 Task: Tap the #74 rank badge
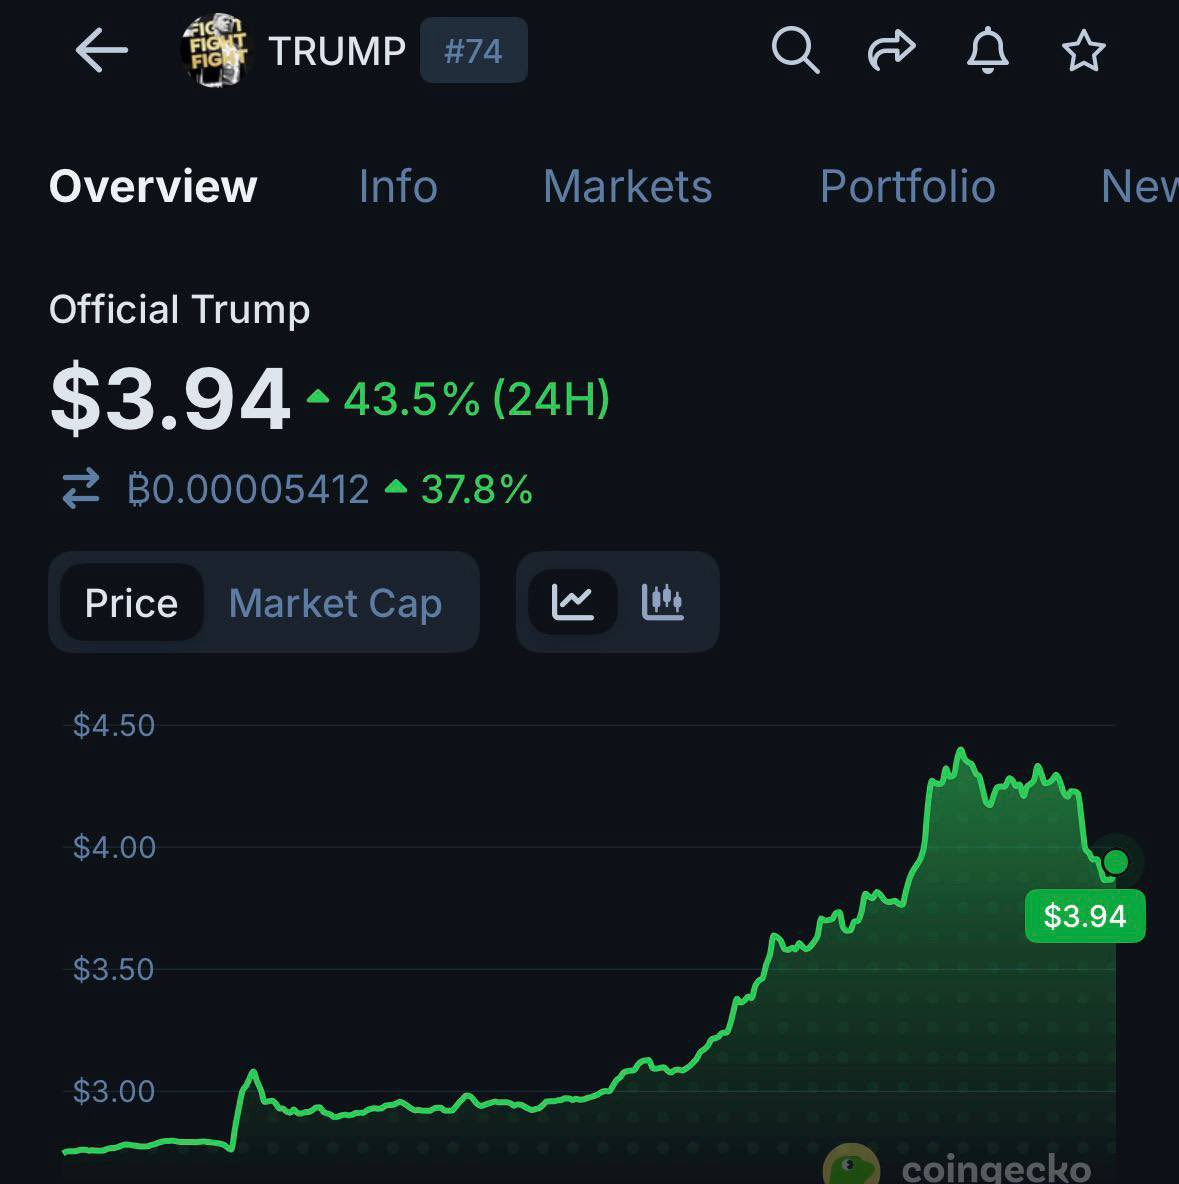tap(473, 51)
